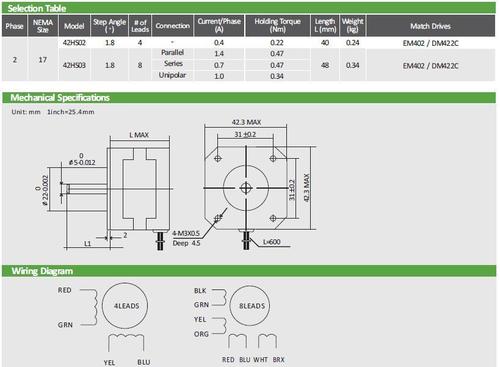The image size is (500, 367).
Task: Click the horizontal "42.3 MAX" dimension label
Action: click(x=246, y=122)
